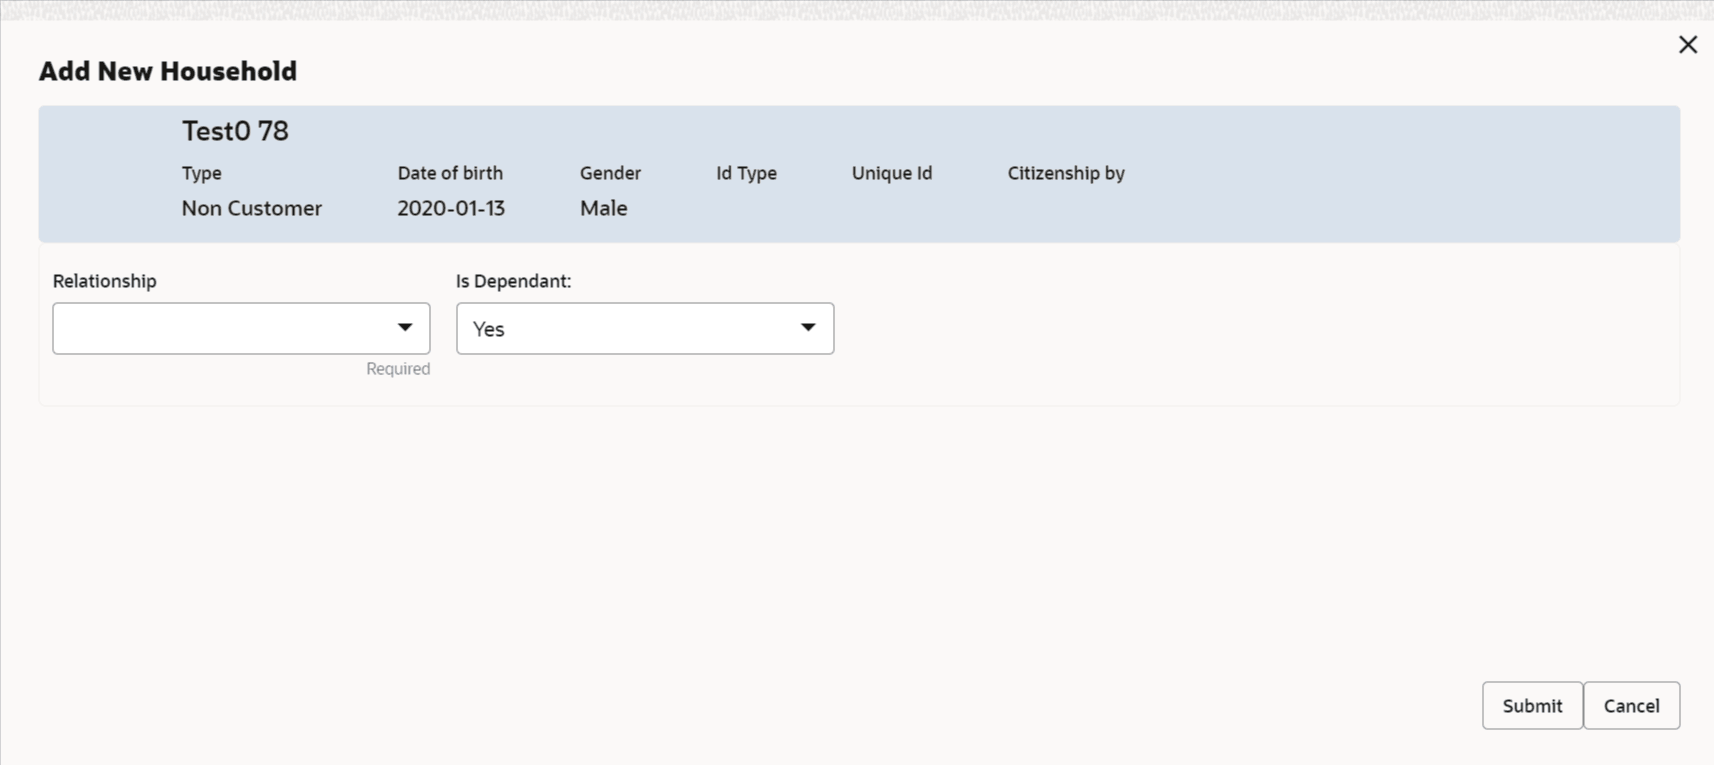This screenshot has height=765, width=1722.
Task: Click the Add New Household heading
Action: coord(168,72)
